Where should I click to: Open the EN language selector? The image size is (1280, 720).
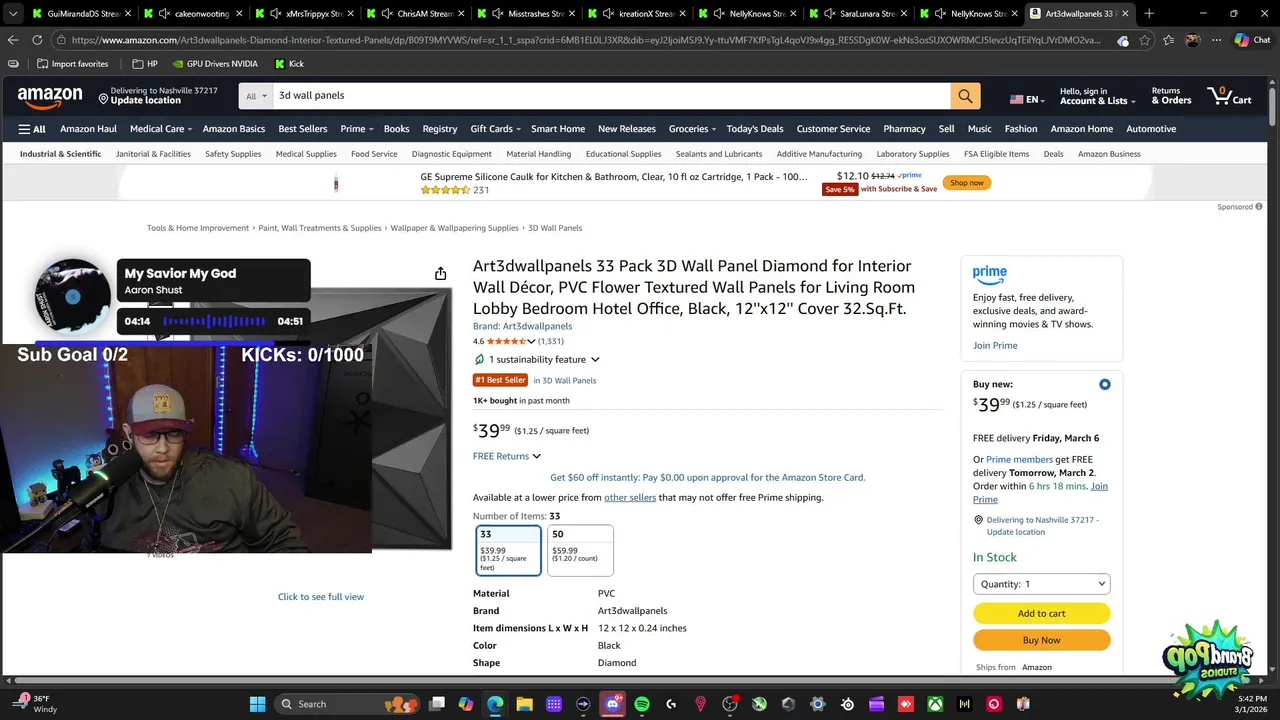tap(1027, 99)
